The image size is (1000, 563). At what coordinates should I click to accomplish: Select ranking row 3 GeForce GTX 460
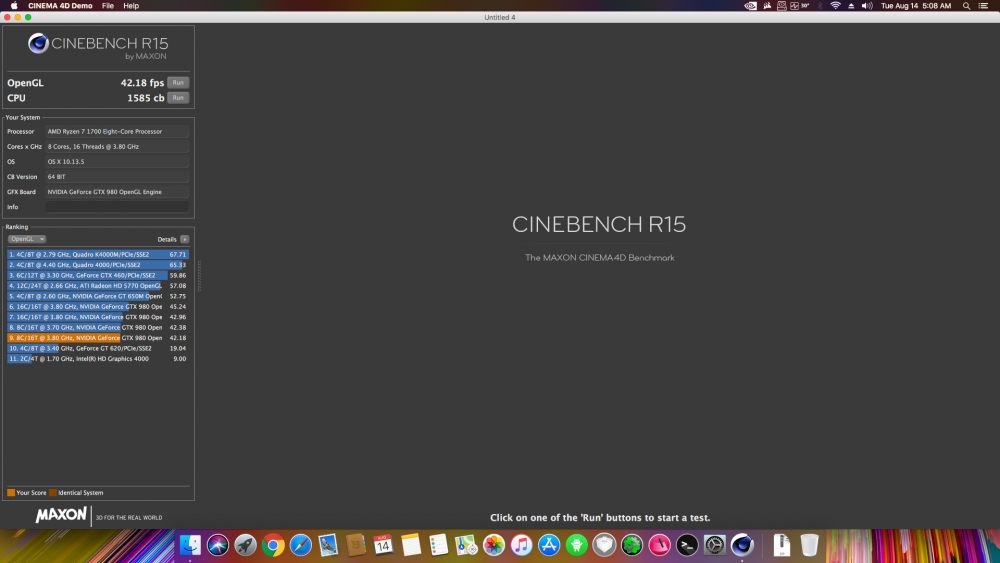point(98,275)
